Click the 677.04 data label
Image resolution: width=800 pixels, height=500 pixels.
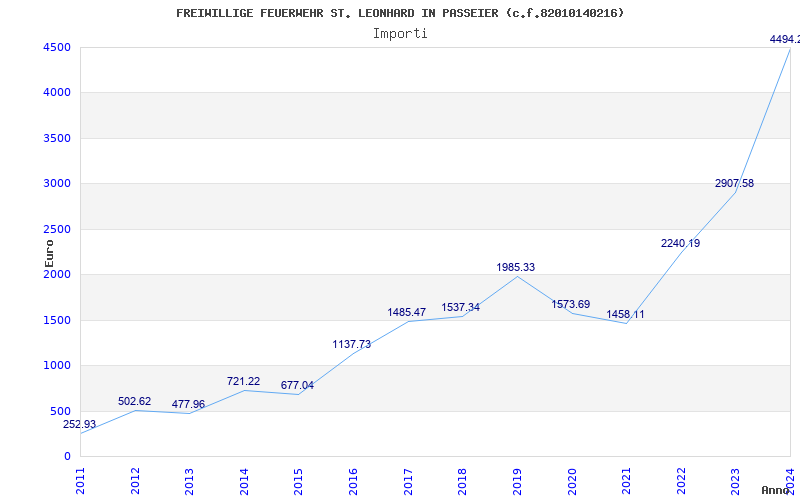(x=297, y=386)
